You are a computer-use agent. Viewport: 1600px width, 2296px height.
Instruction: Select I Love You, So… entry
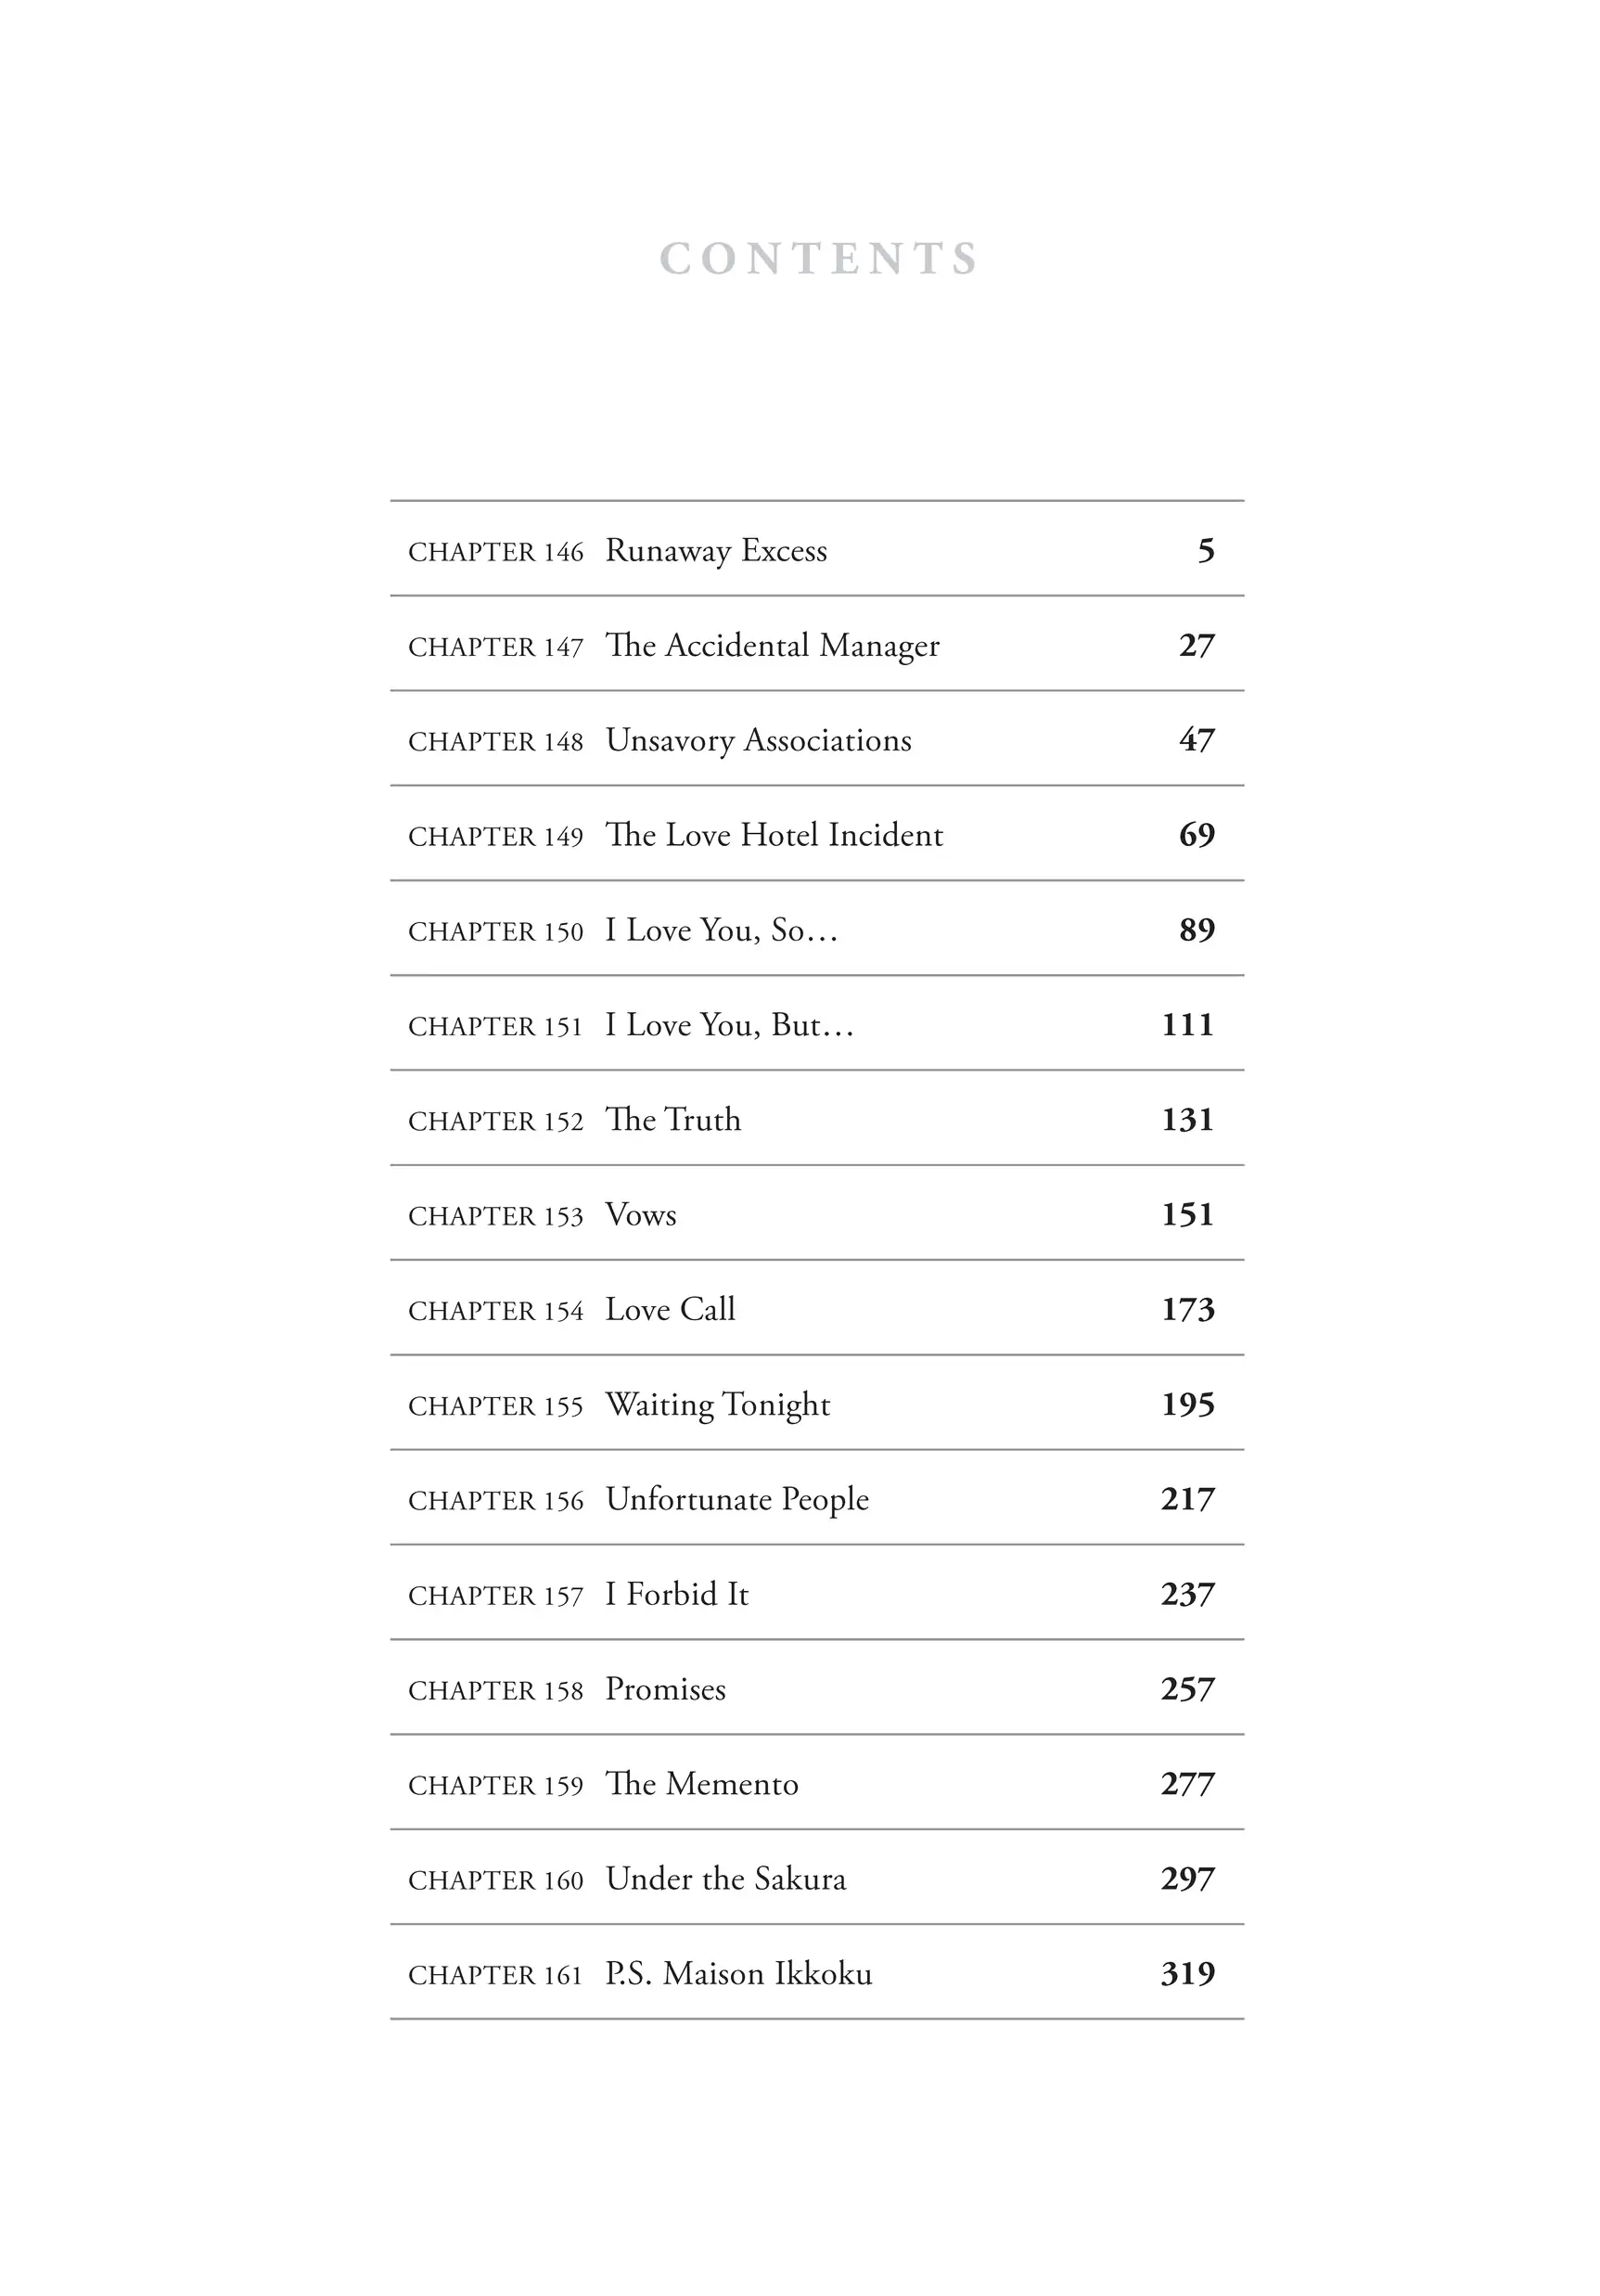tap(816, 930)
